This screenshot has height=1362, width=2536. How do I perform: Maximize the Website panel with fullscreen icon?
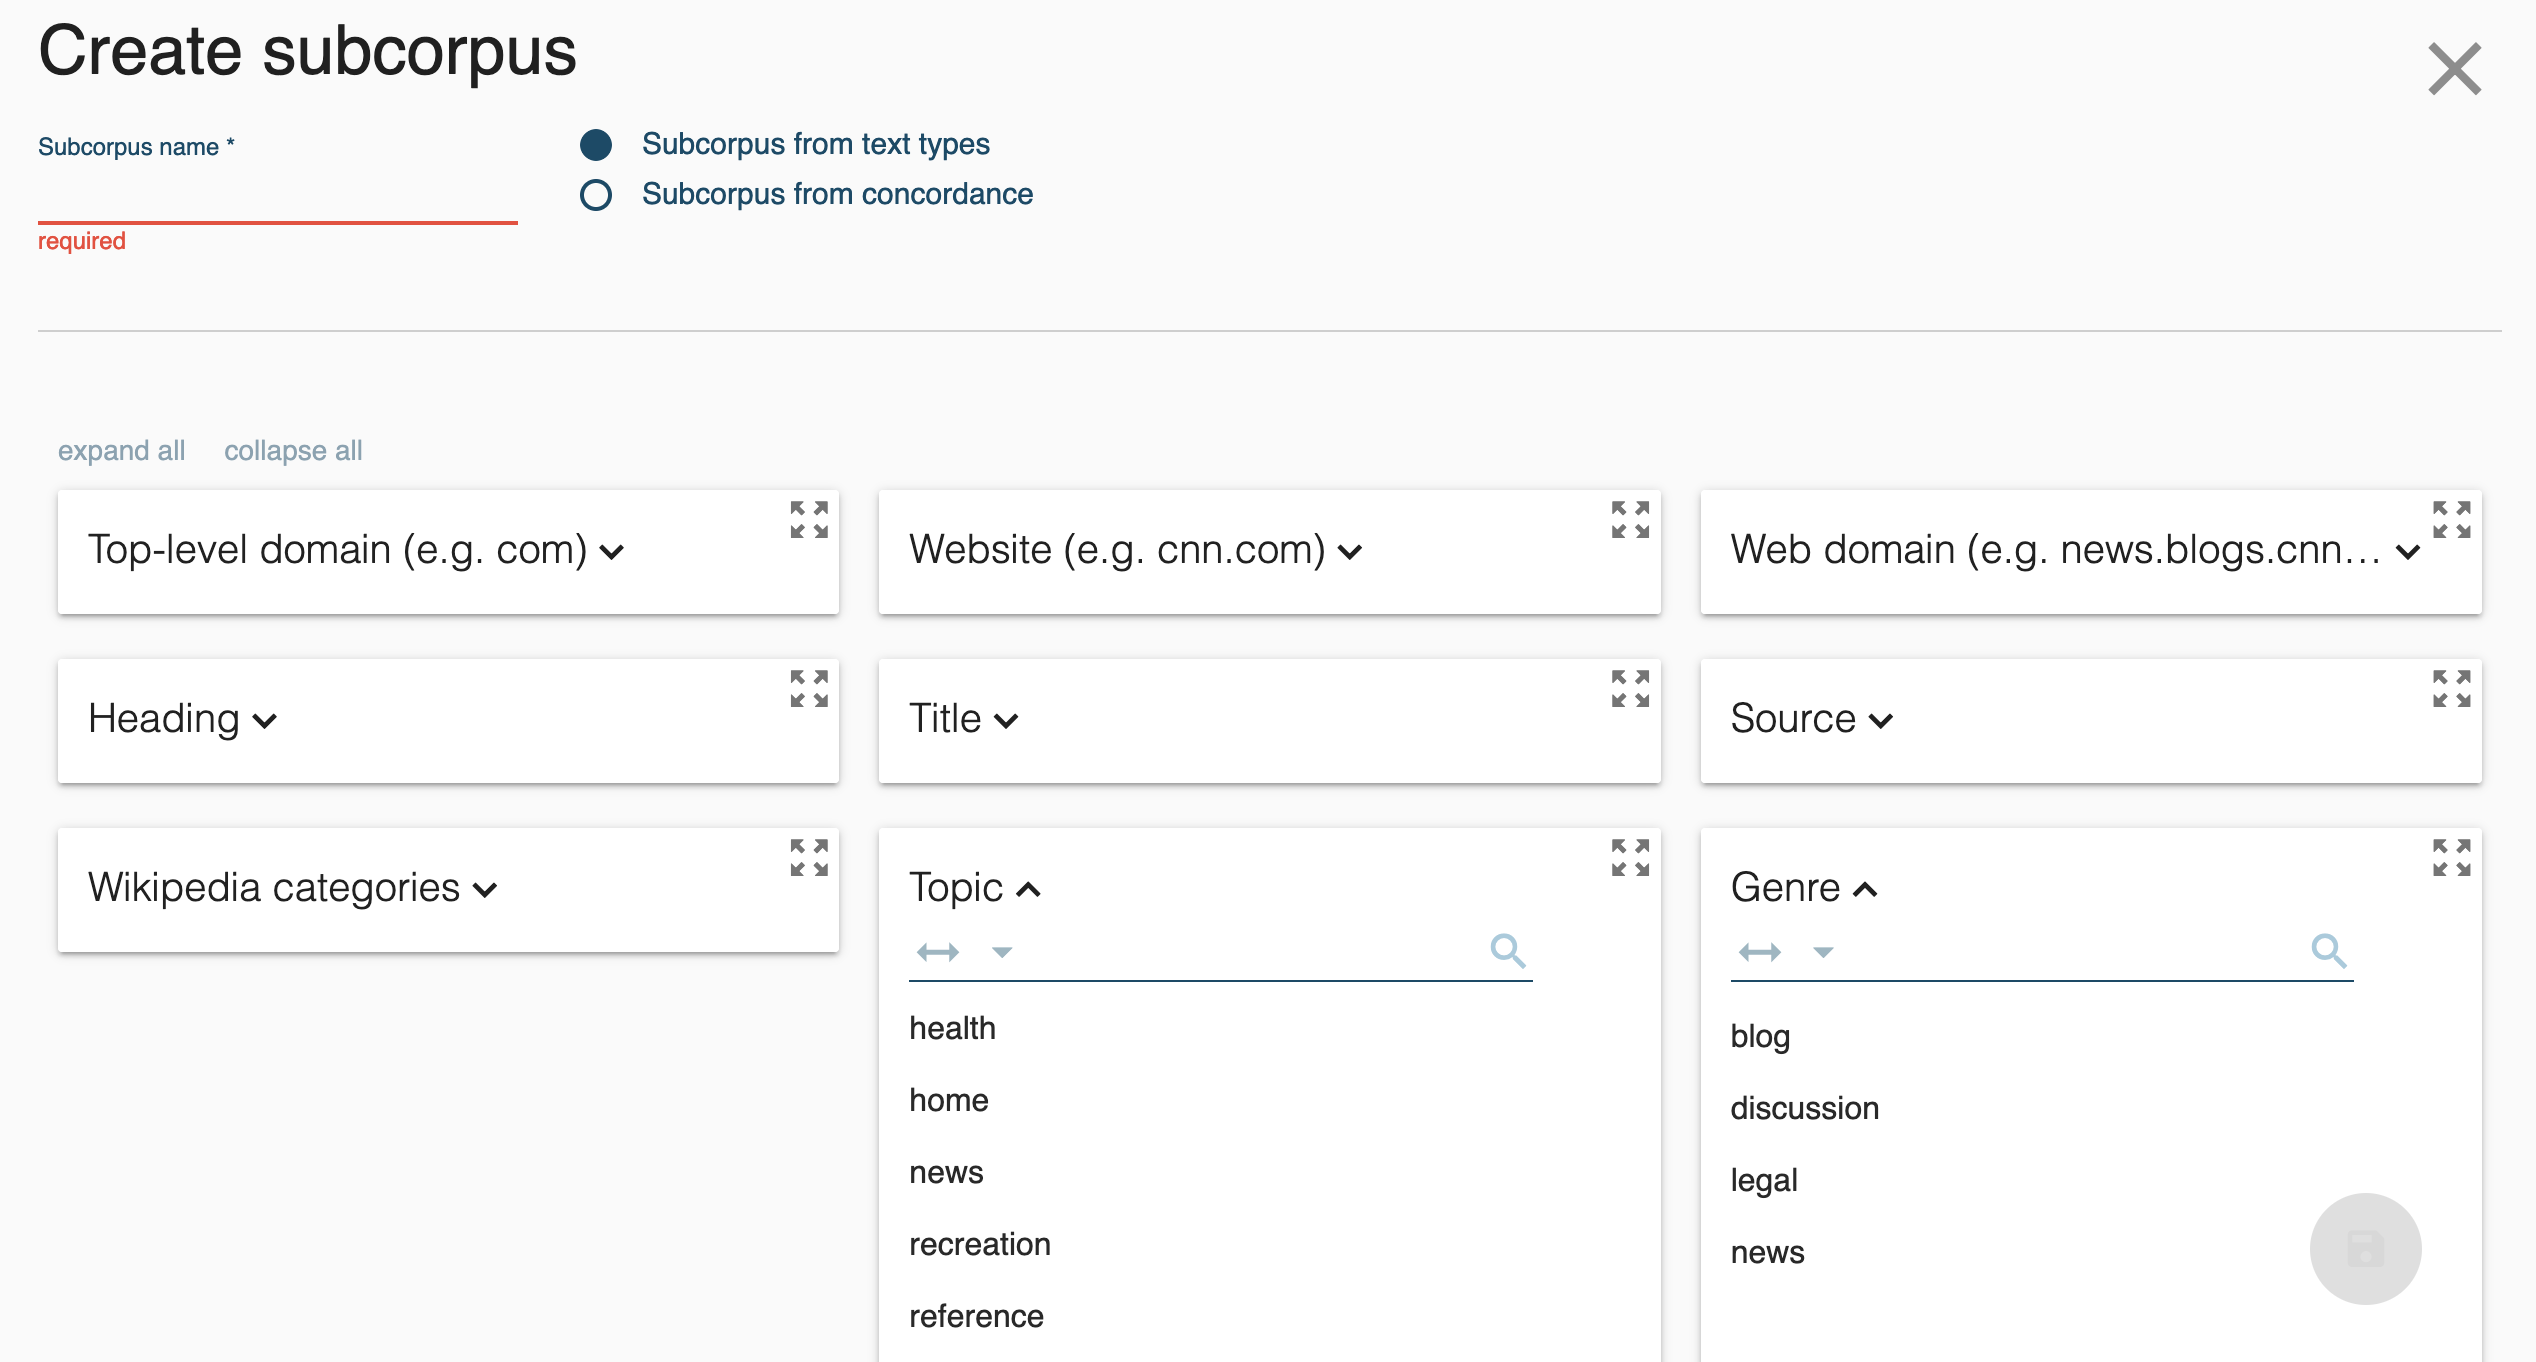1630,520
